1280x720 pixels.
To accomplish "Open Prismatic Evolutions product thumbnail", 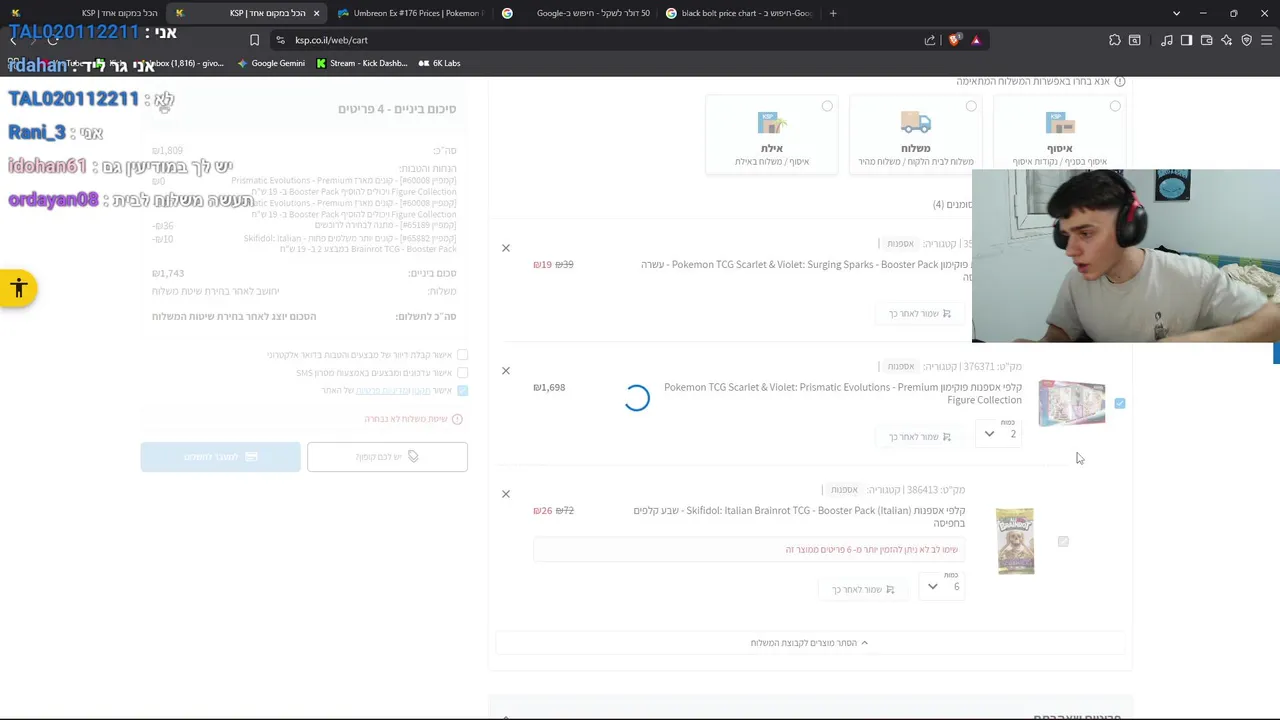I will coord(1072,403).
